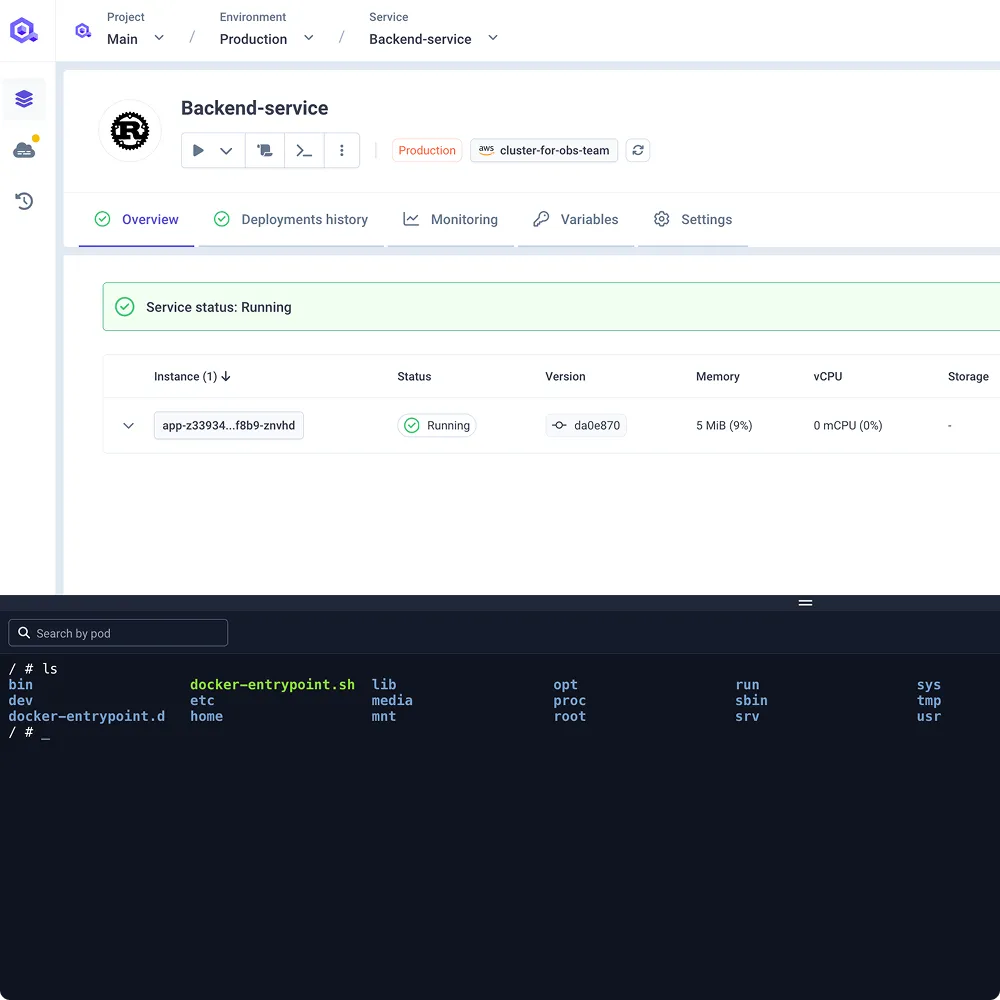This screenshot has height=1000, width=1000.
Task: Click the Production environment badge
Action: 427,151
